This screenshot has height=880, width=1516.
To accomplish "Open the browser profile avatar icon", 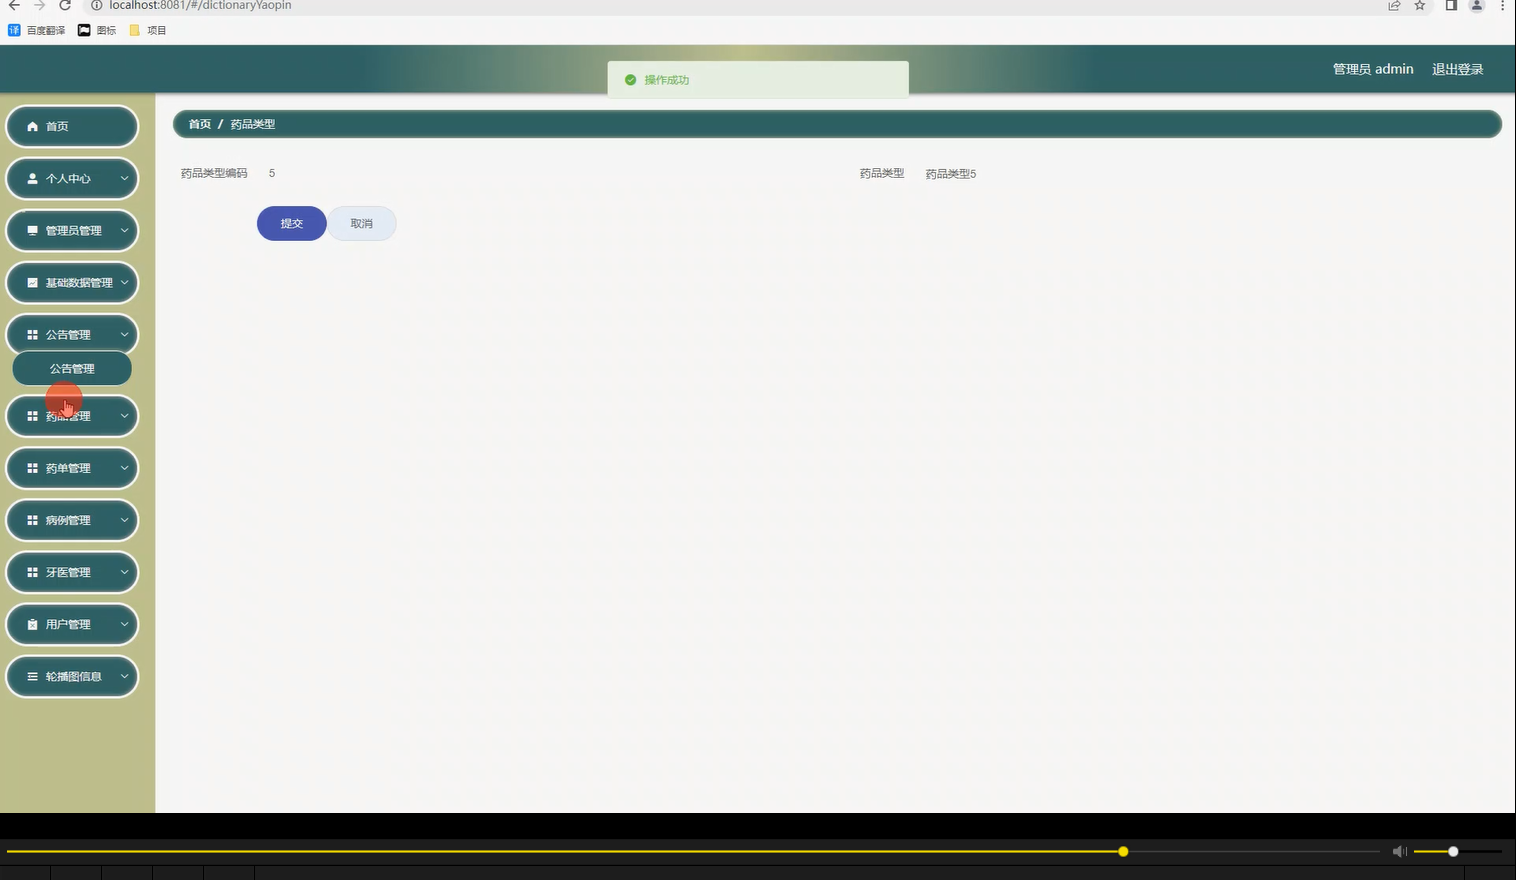I will (x=1476, y=5).
